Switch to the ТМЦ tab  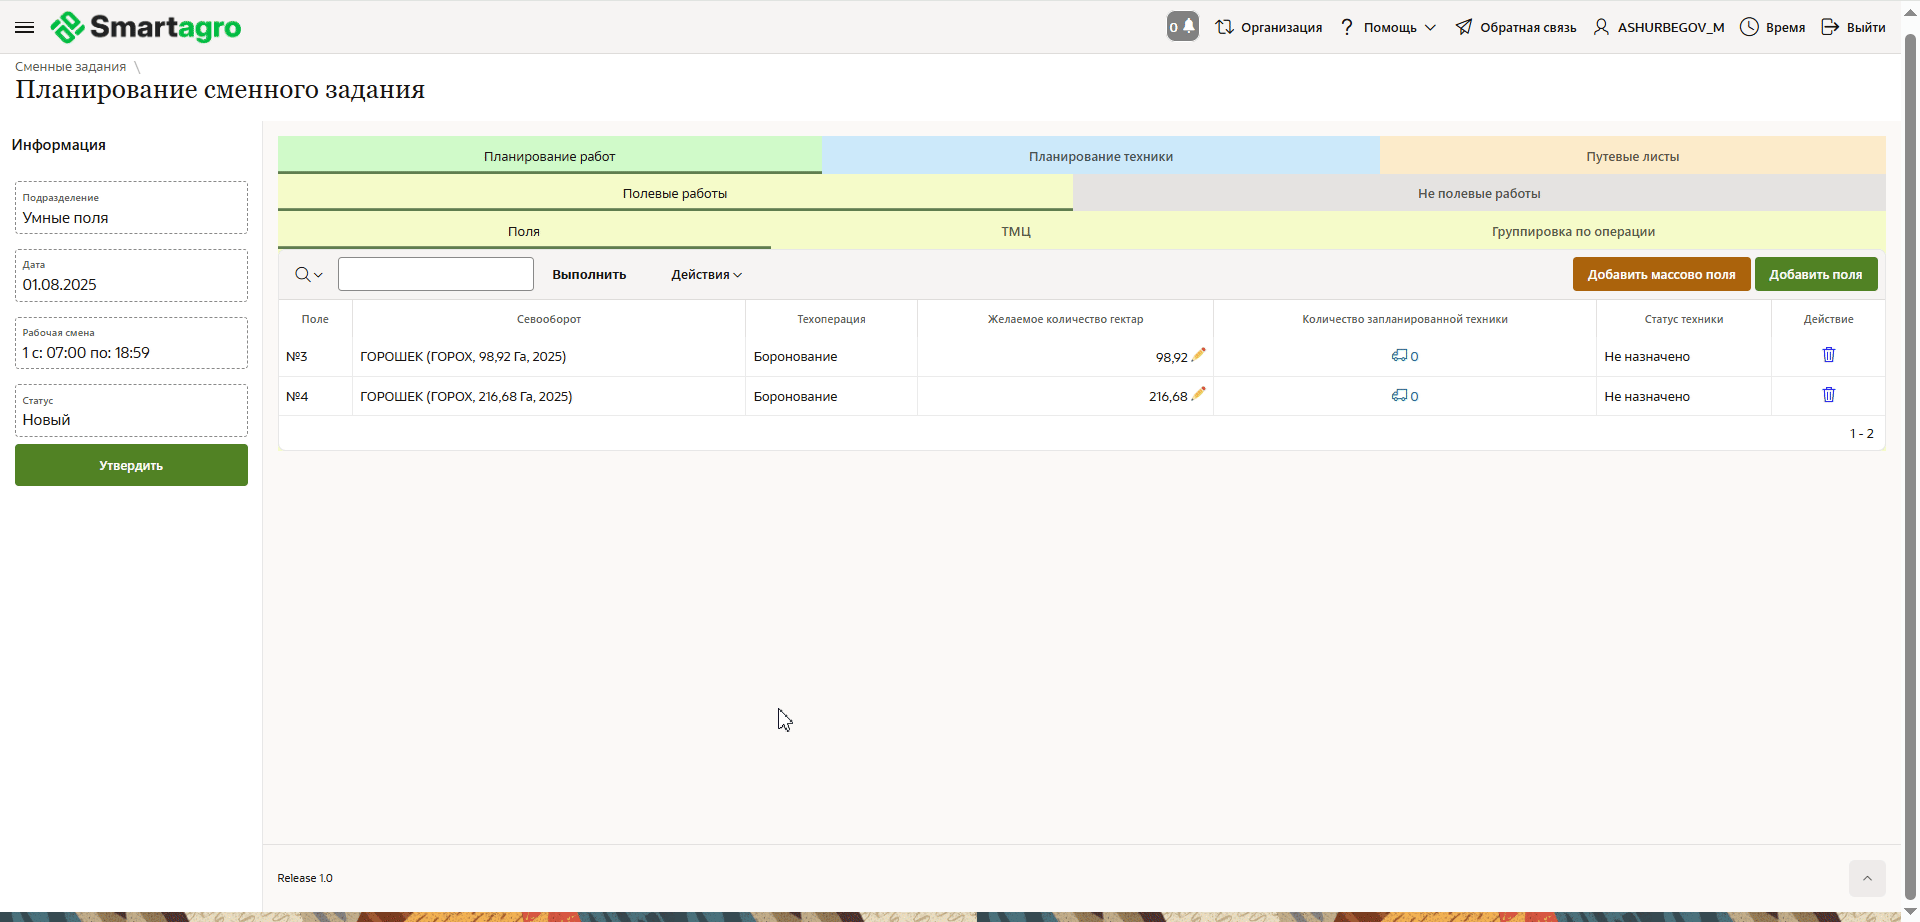point(1015,231)
